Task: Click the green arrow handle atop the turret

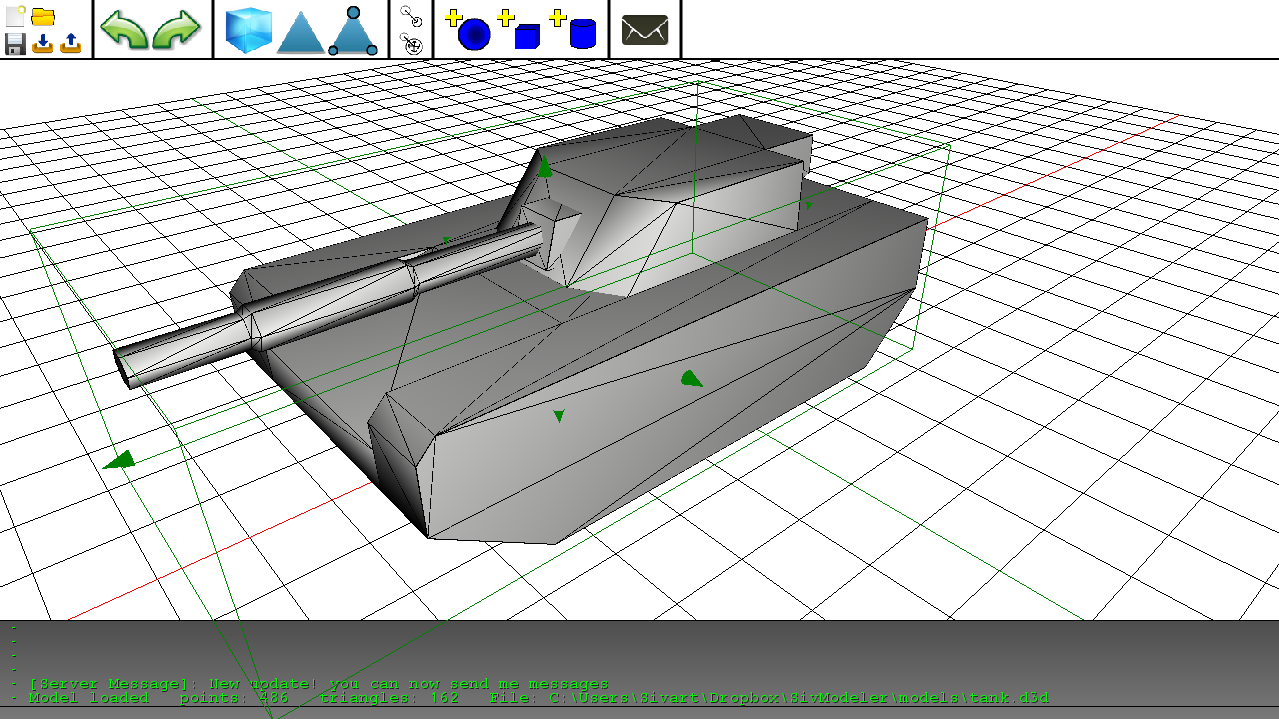Action: pyautogui.click(x=544, y=166)
